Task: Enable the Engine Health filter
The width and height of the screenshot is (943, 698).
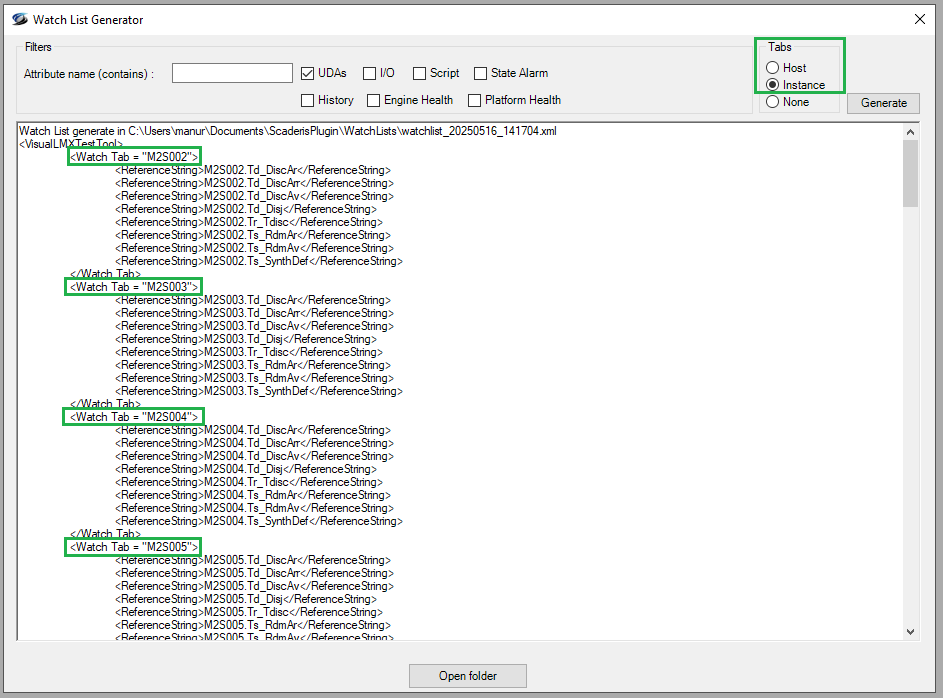Action: pos(374,100)
